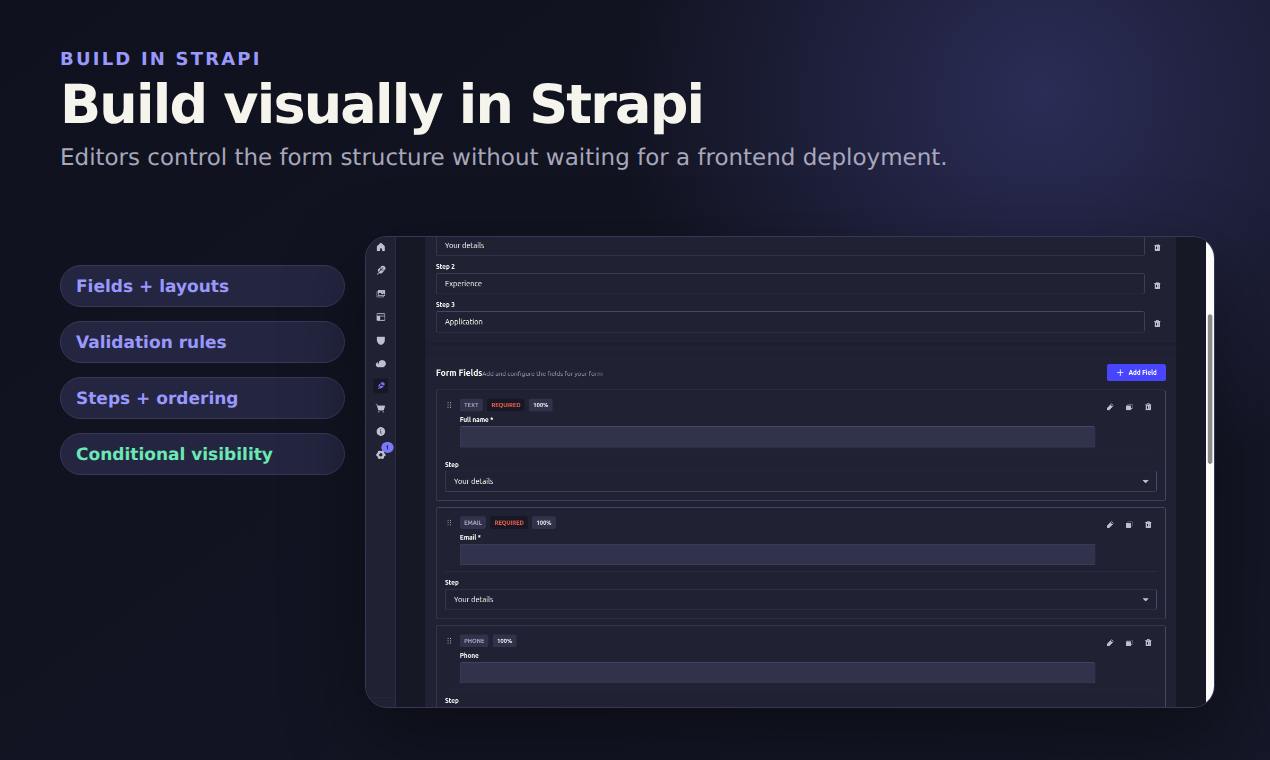
Task: Select the 'Steps + ordering' pill
Action: (x=202, y=398)
